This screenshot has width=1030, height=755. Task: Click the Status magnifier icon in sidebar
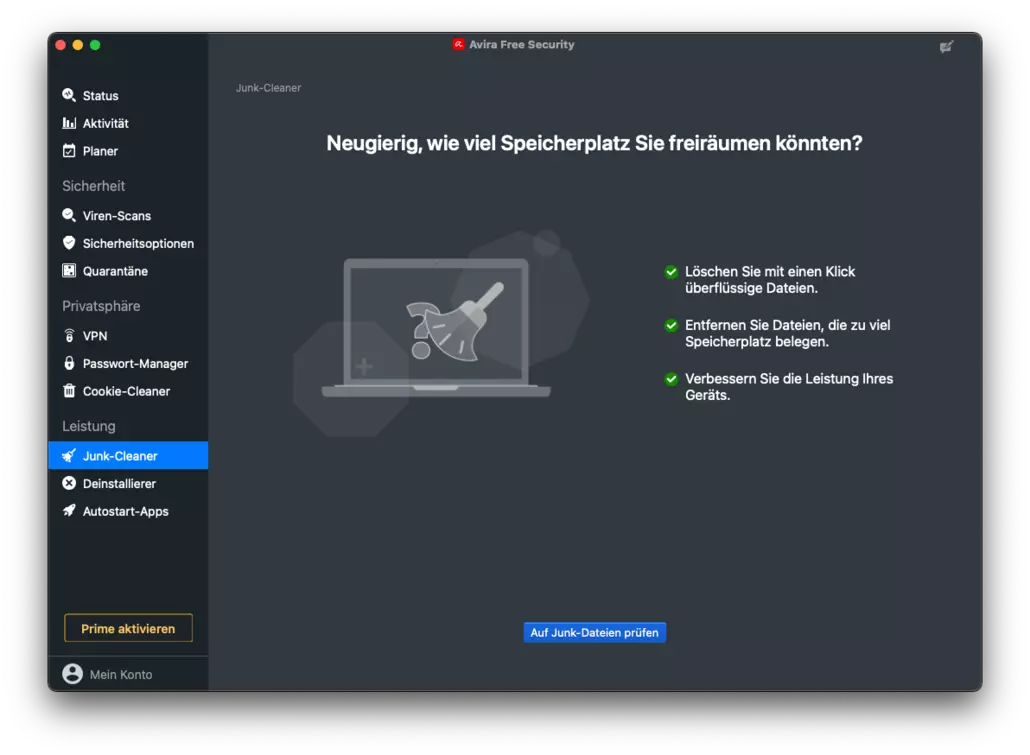[x=69, y=95]
